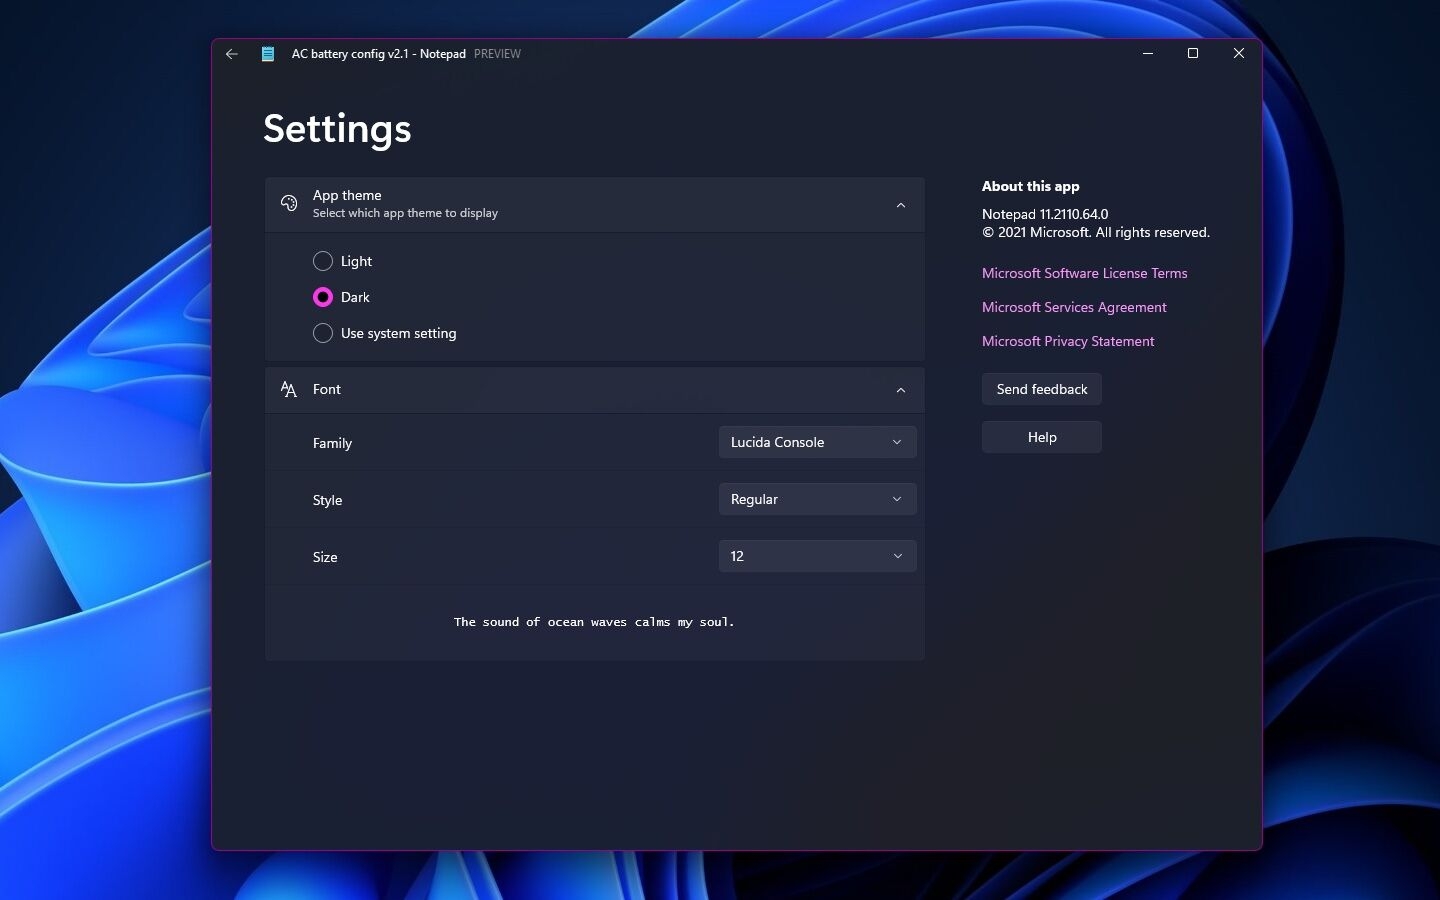Collapse the Font section chevron

[x=901, y=390]
